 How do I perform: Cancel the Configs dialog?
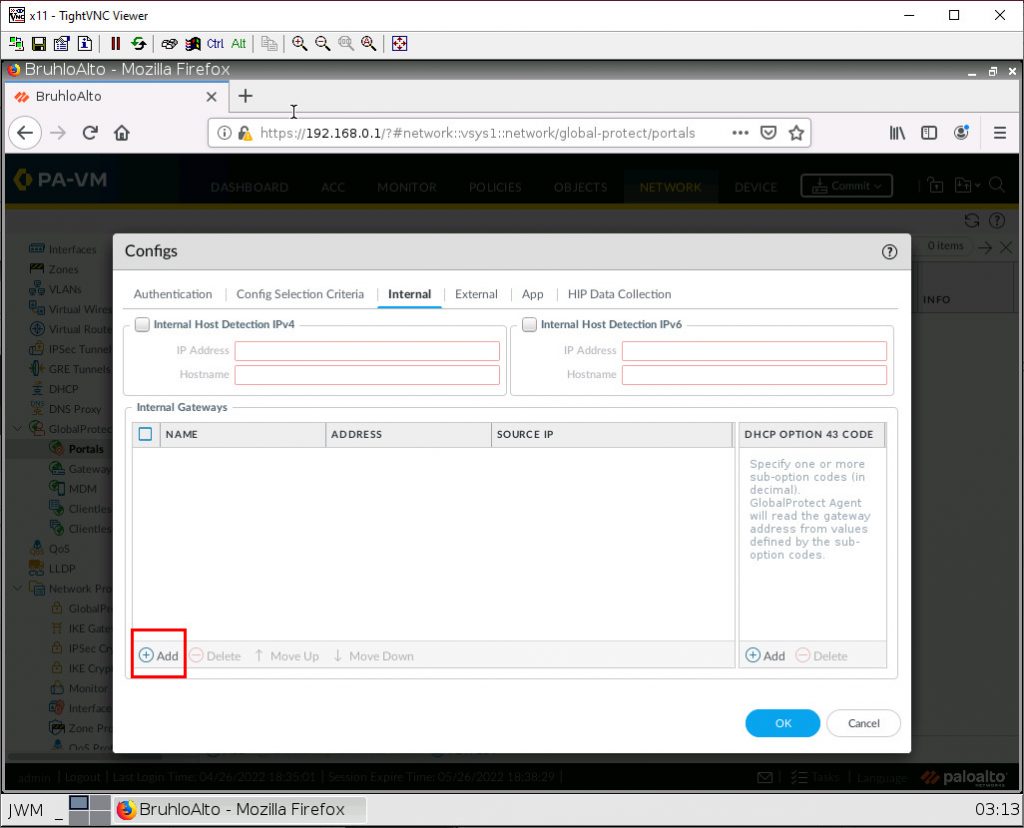pyautogui.click(x=862, y=723)
